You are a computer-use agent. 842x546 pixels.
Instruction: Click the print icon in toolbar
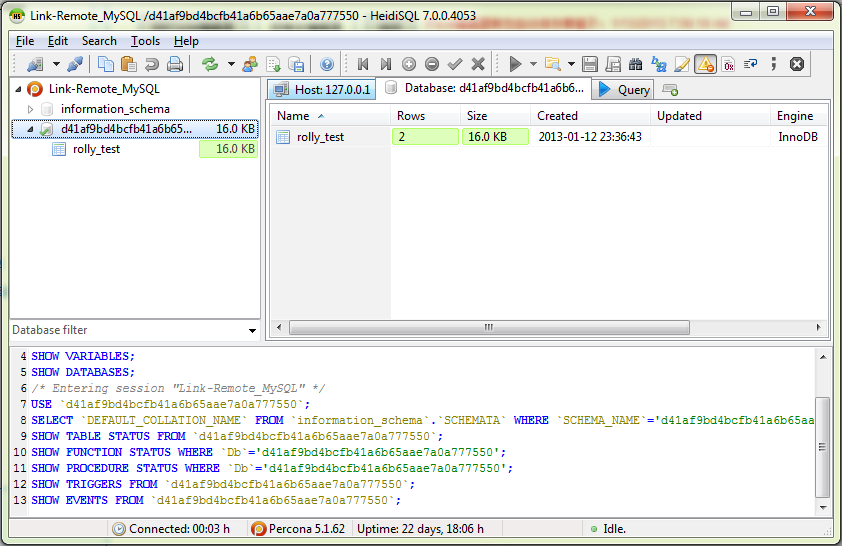(x=175, y=64)
